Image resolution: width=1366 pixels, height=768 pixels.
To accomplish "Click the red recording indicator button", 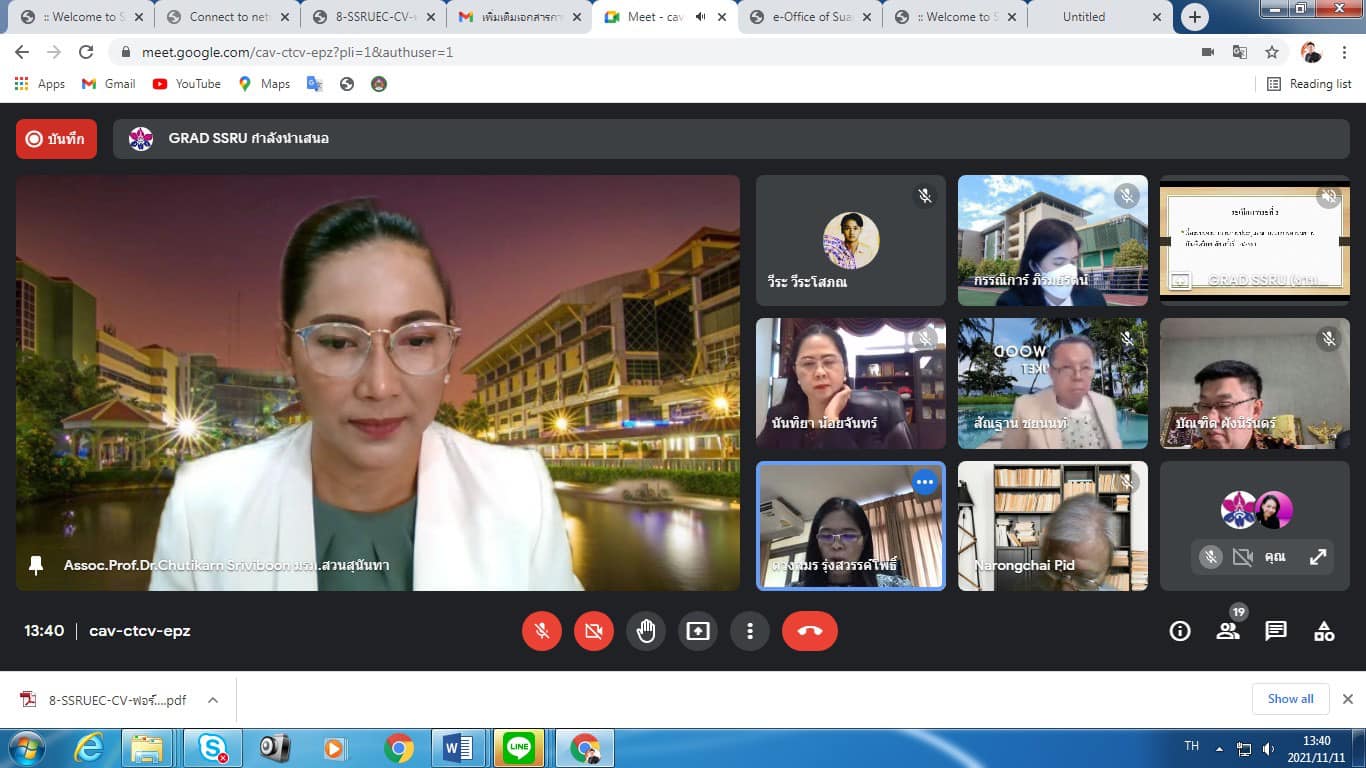I will pos(56,139).
